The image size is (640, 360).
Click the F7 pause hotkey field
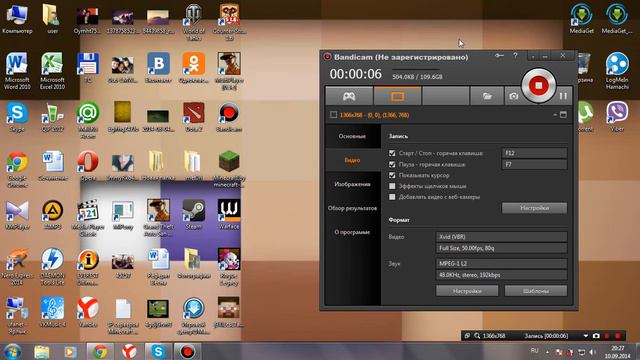click(534, 164)
